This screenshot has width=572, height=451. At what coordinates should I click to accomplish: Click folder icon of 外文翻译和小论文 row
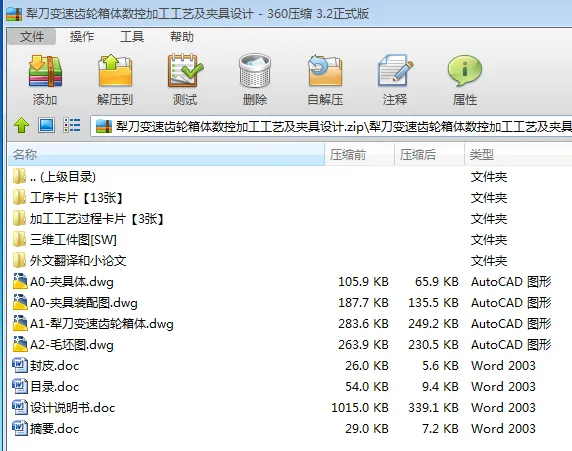[19, 261]
